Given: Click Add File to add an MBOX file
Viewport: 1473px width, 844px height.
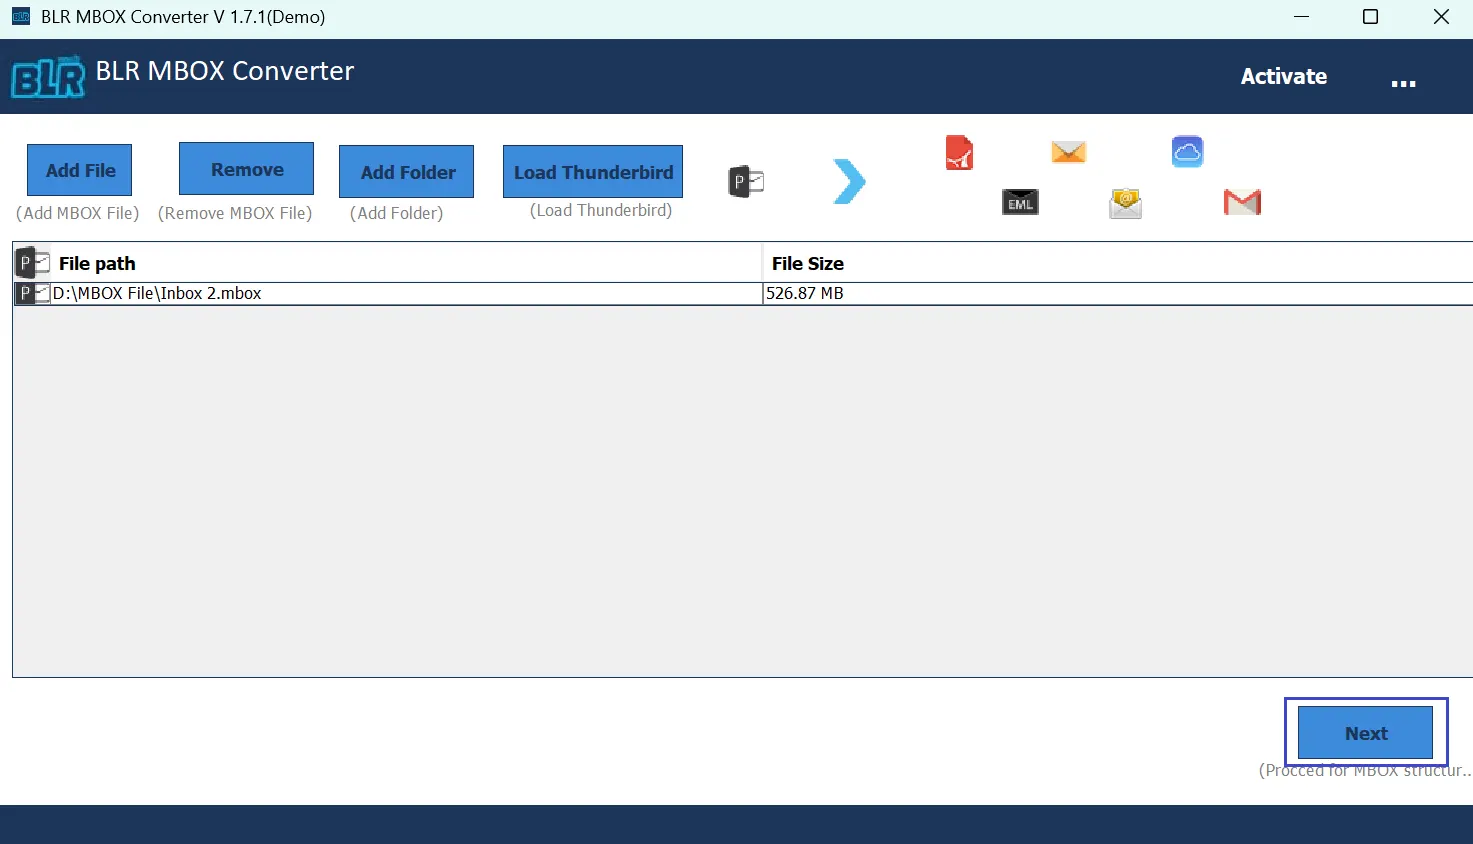Looking at the screenshot, I should [x=78, y=169].
